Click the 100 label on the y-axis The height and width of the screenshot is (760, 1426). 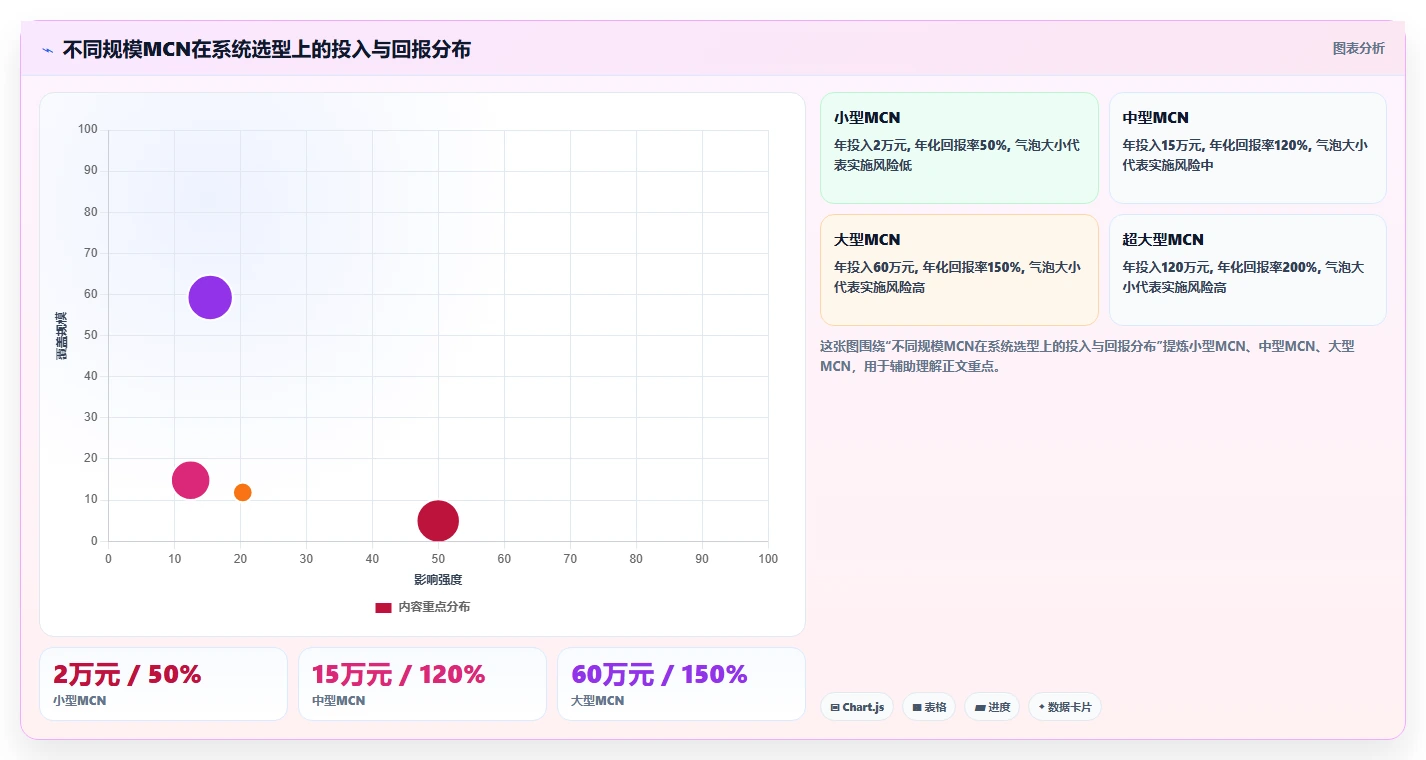(x=88, y=129)
